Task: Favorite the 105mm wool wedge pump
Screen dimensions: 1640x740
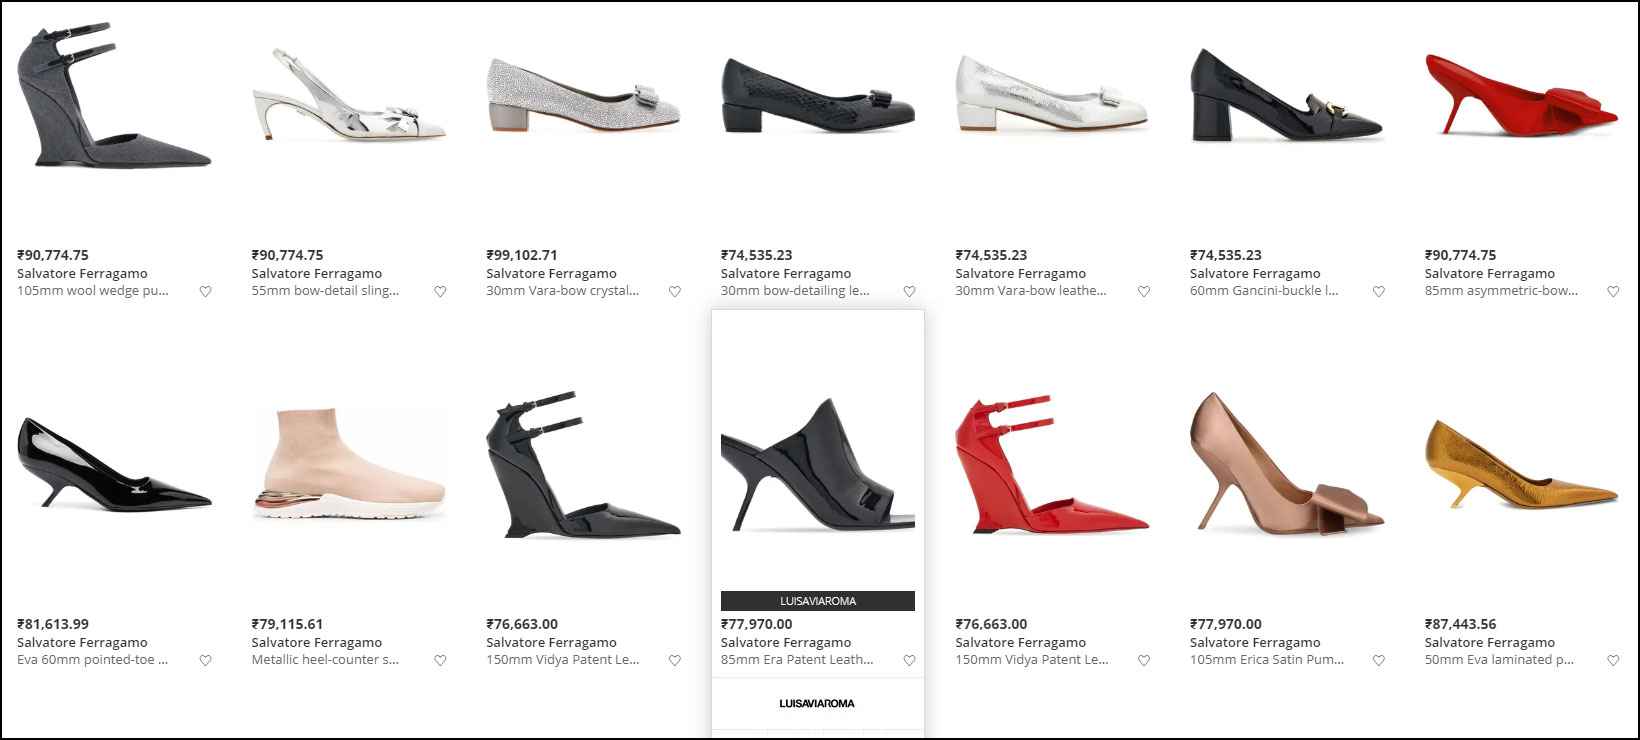Action: (x=205, y=292)
